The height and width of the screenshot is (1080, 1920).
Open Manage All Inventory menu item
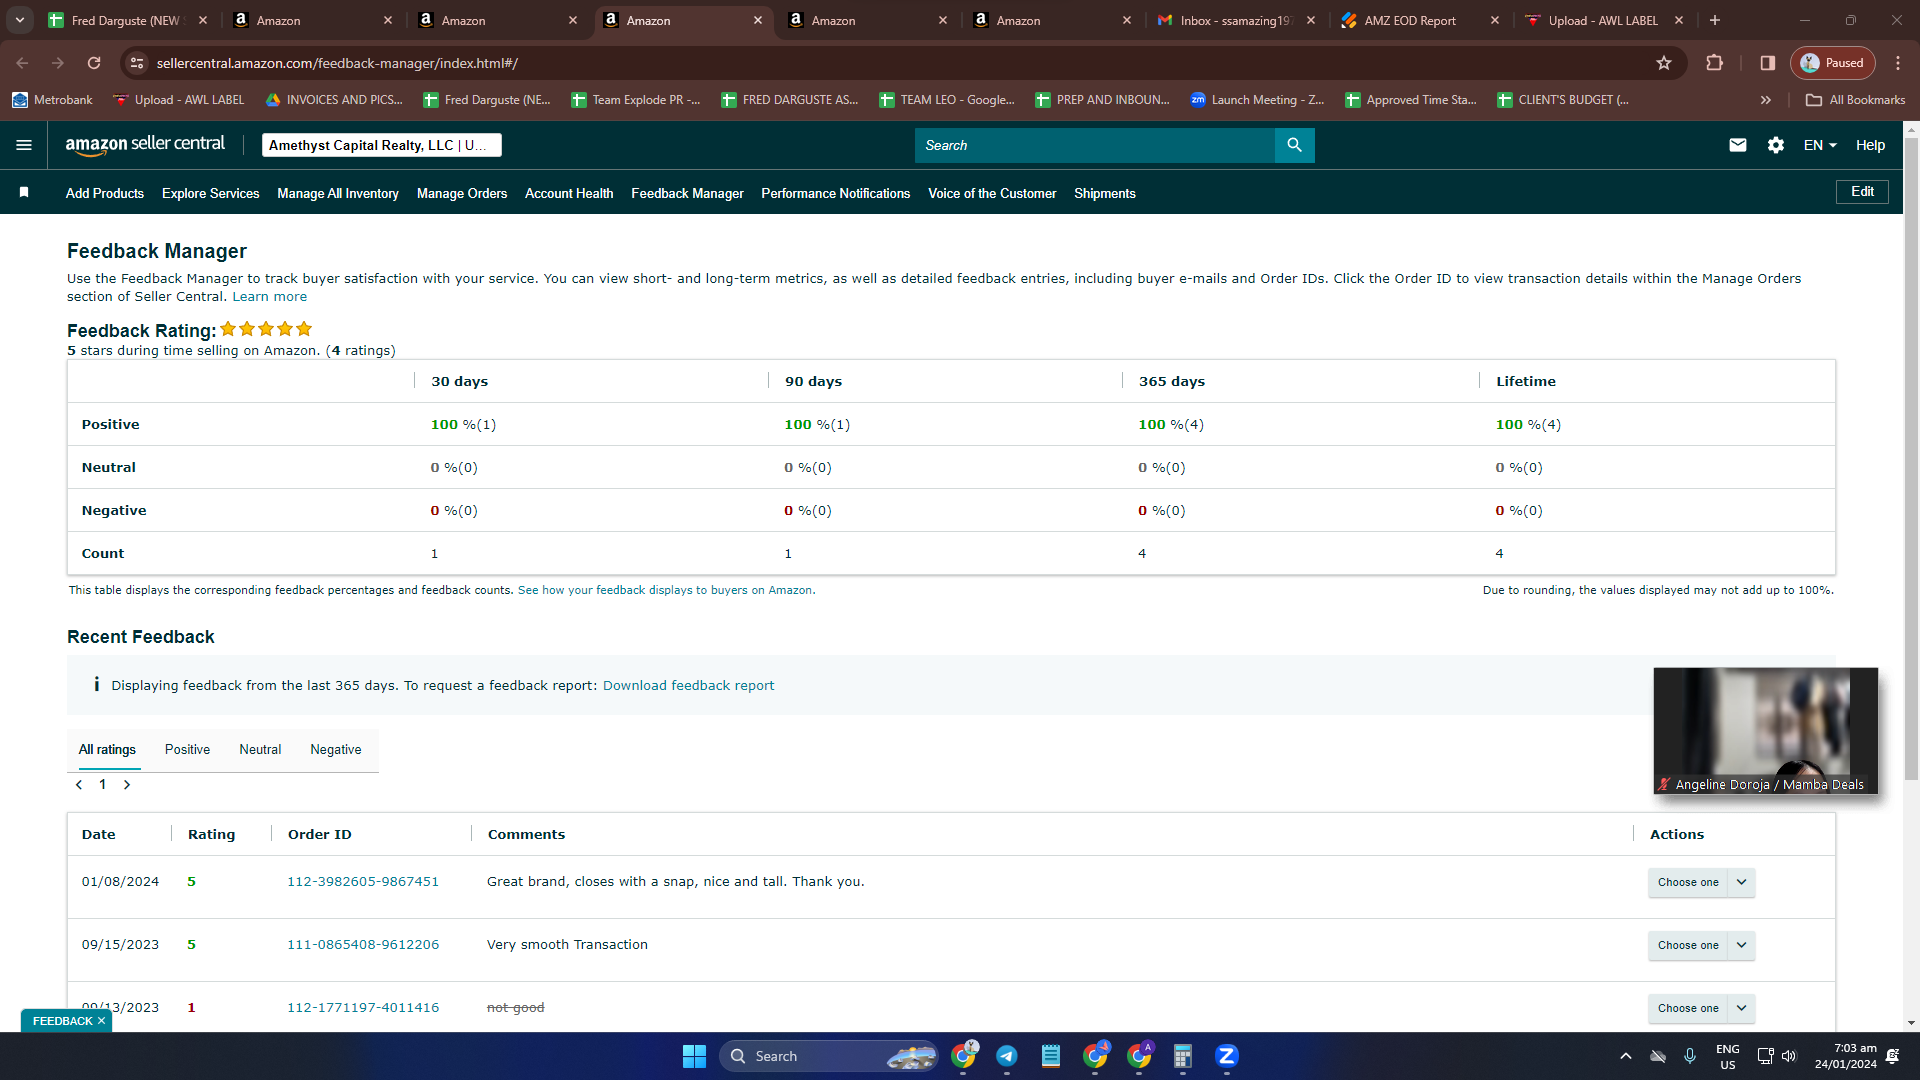pos(338,193)
